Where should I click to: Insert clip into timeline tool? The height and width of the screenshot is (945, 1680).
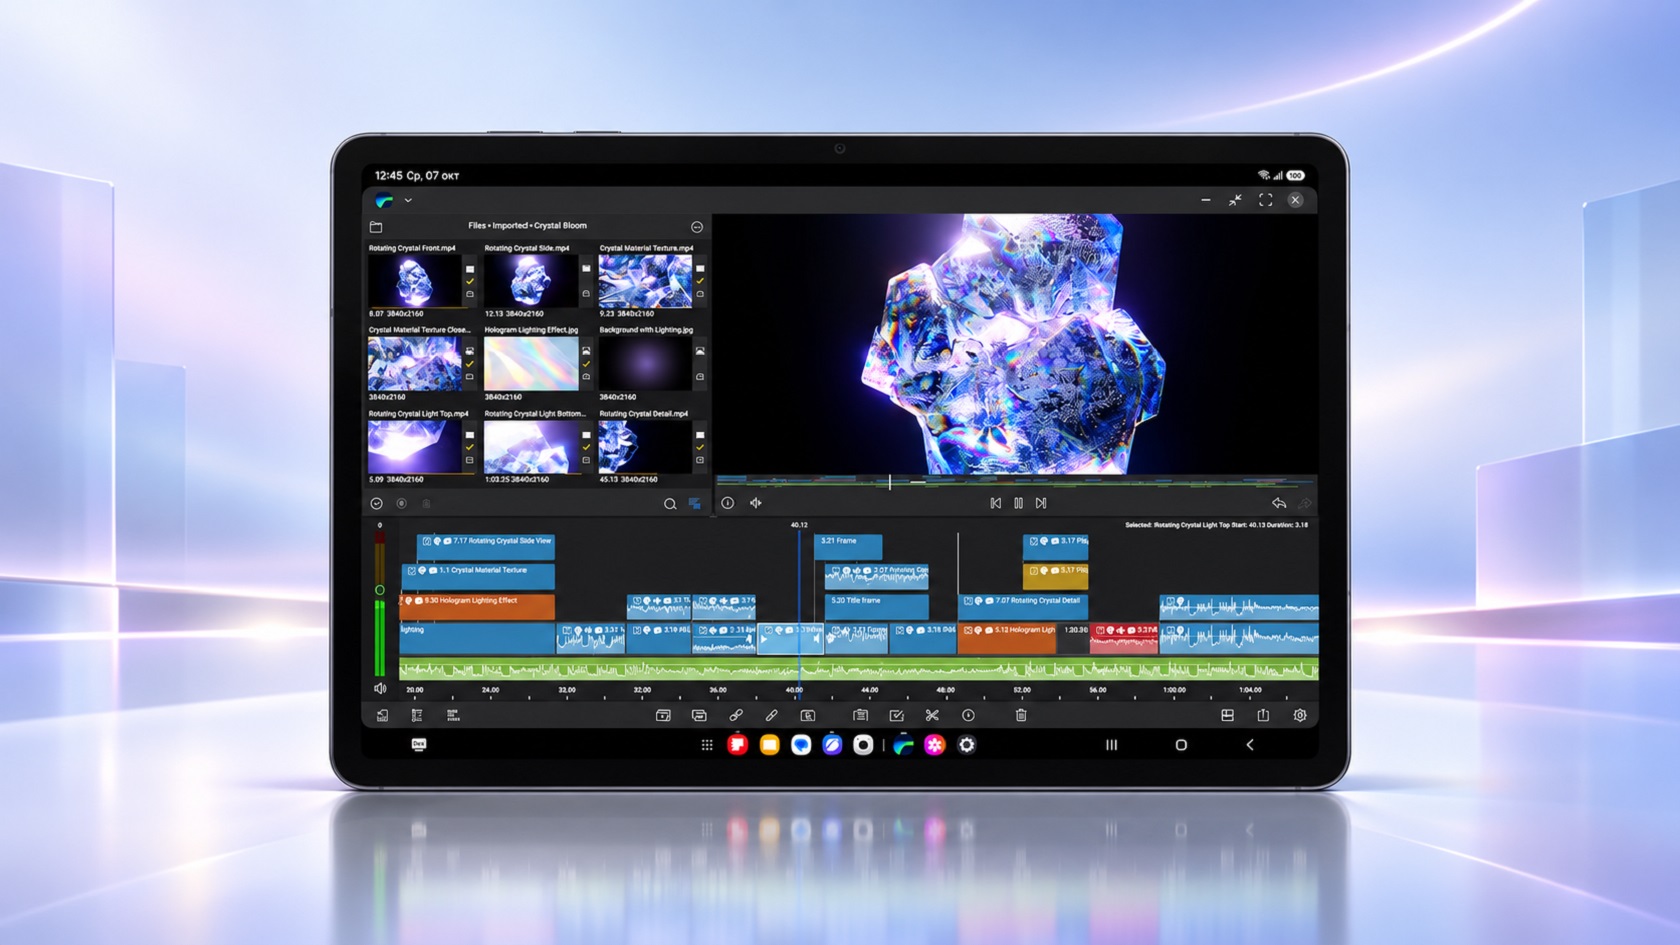click(x=663, y=715)
